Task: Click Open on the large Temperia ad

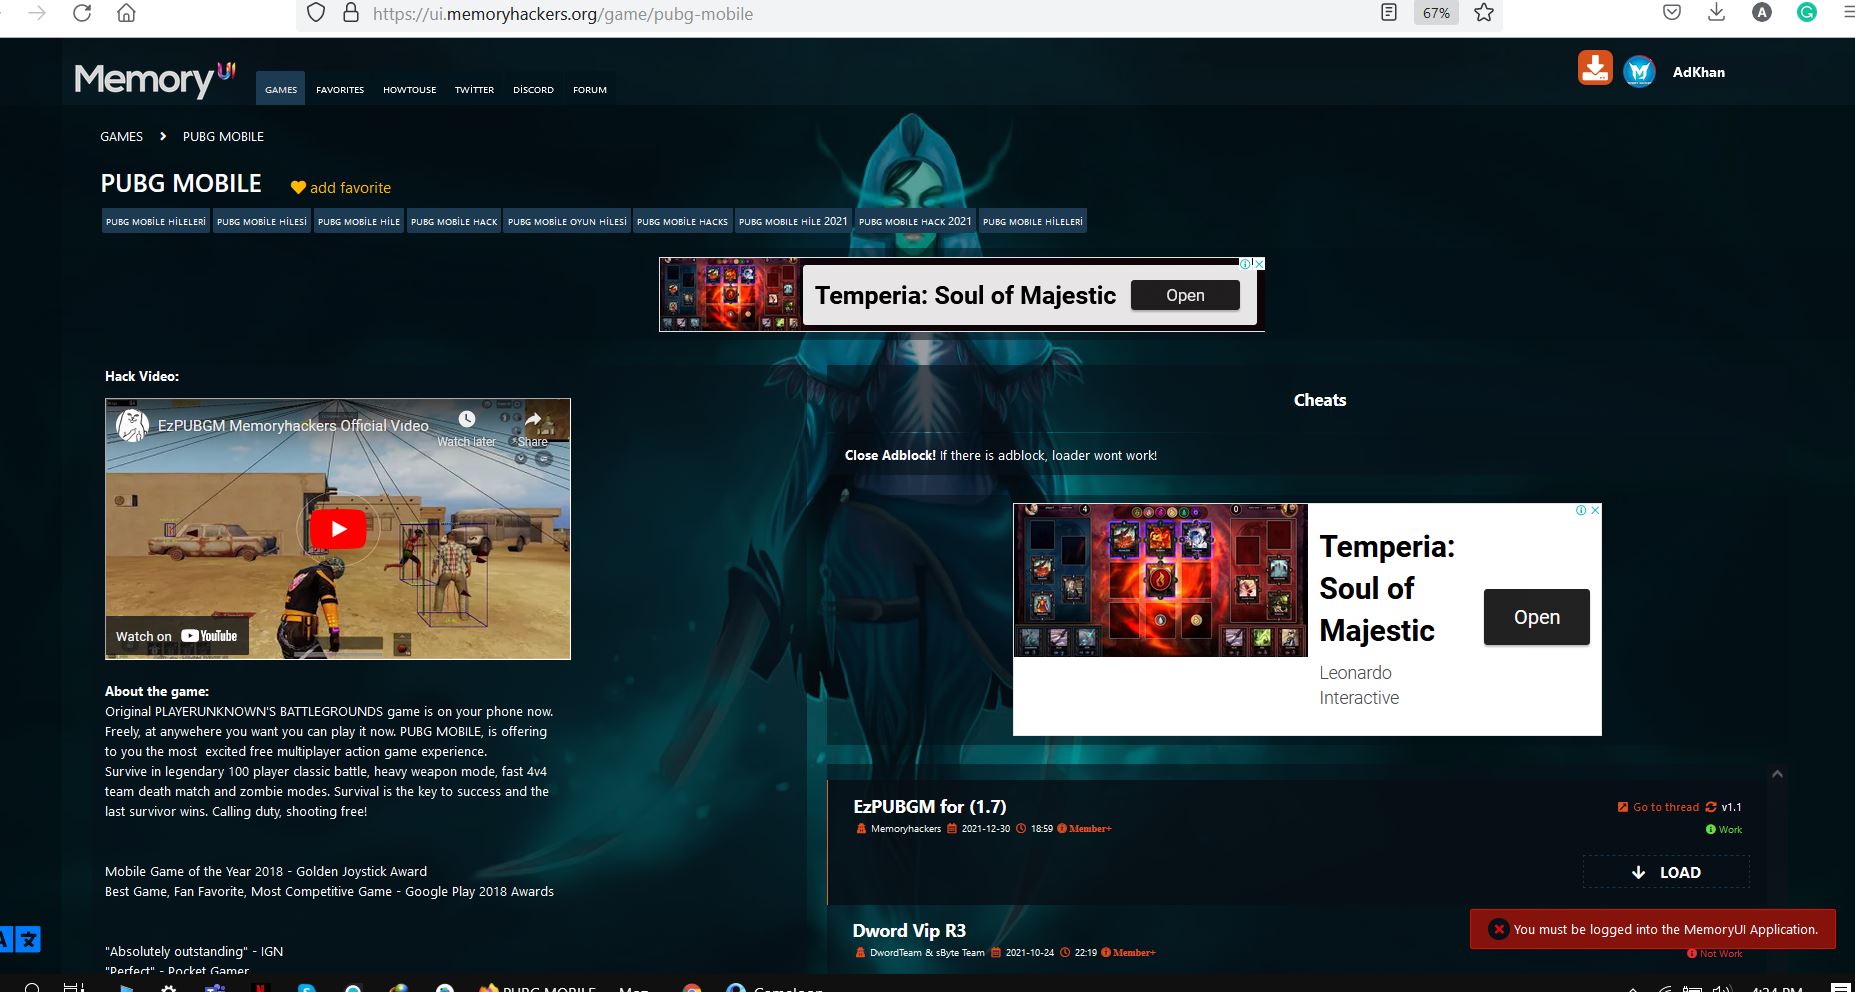Action: 1537,617
